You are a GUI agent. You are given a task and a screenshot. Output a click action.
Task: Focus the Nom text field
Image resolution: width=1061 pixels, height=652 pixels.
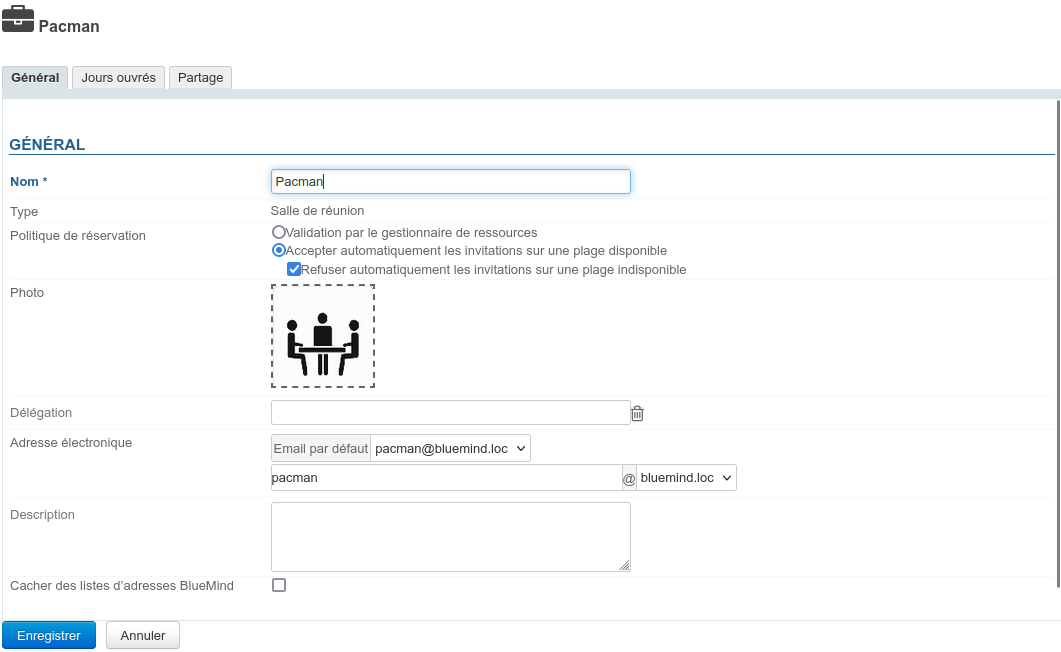pos(450,182)
